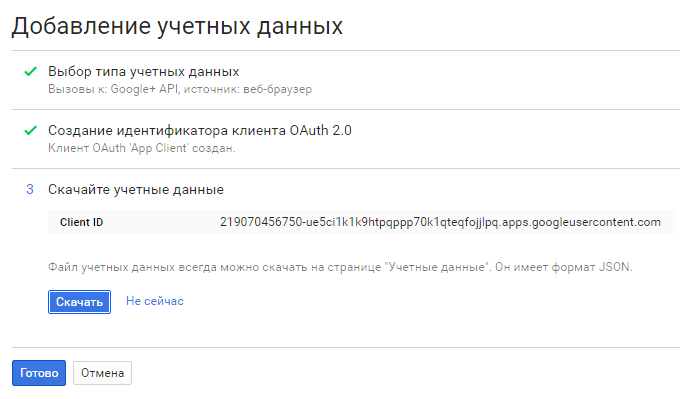Click the blue Скачать button
Image resolution: width=680 pixels, height=399 pixels.
click(x=79, y=302)
